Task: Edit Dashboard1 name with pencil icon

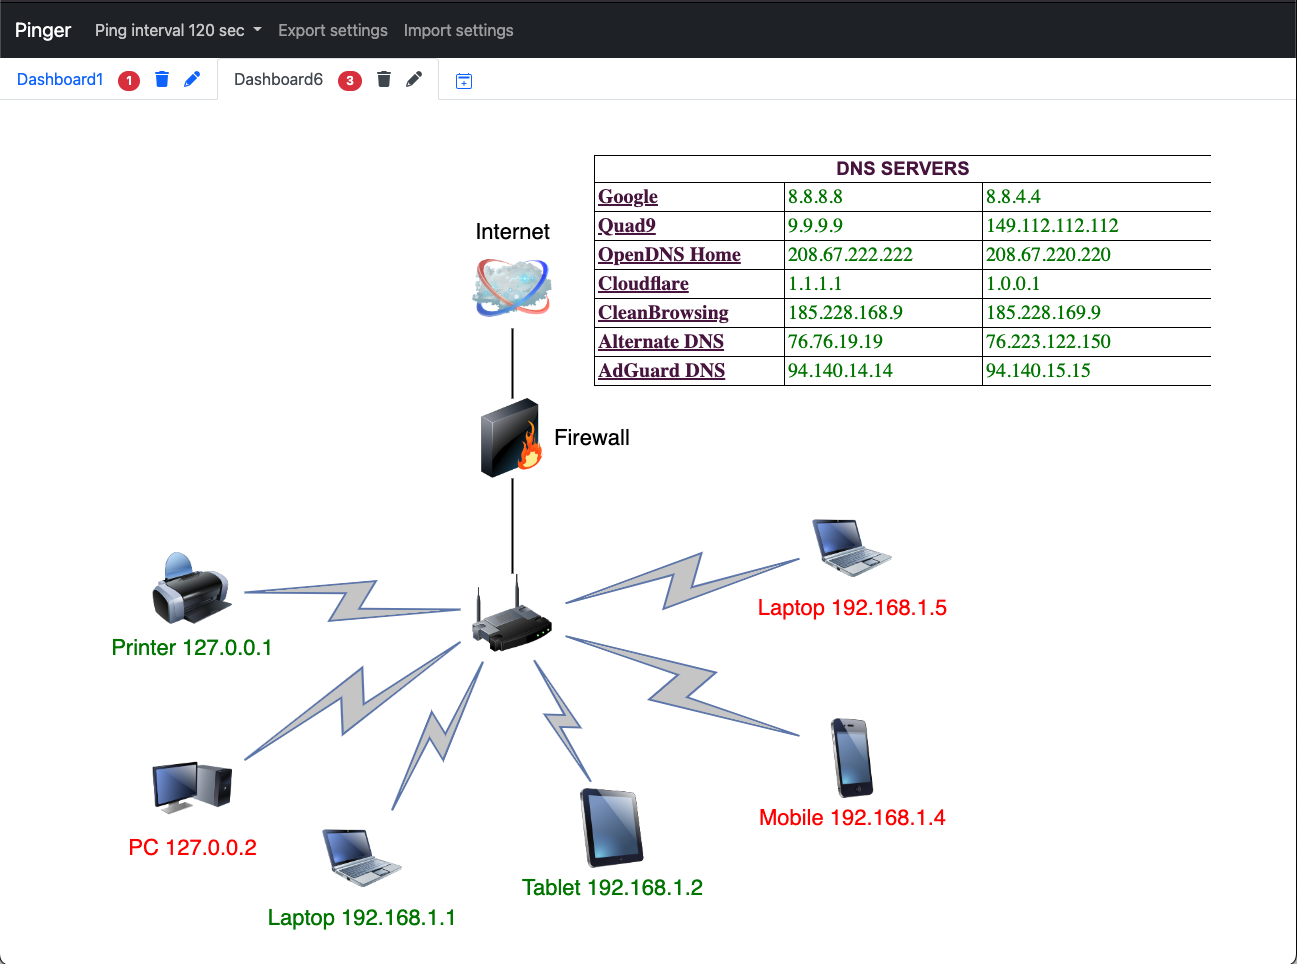Action: (x=192, y=80)
